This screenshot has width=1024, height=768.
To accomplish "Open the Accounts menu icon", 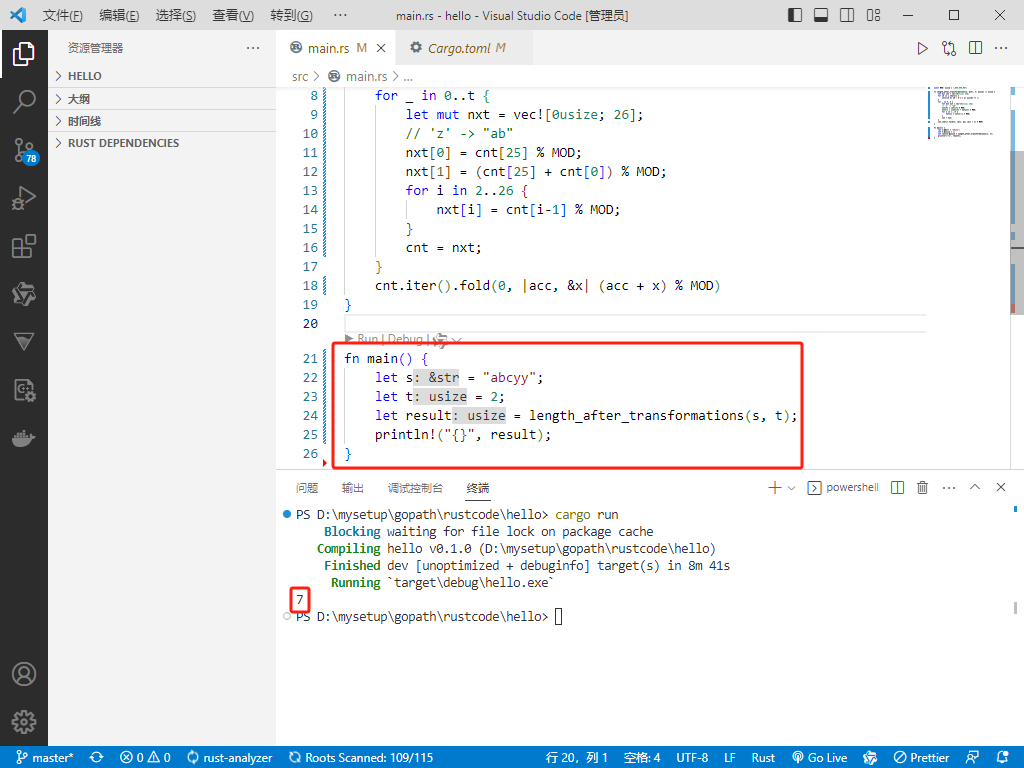I will coord(24,674).
